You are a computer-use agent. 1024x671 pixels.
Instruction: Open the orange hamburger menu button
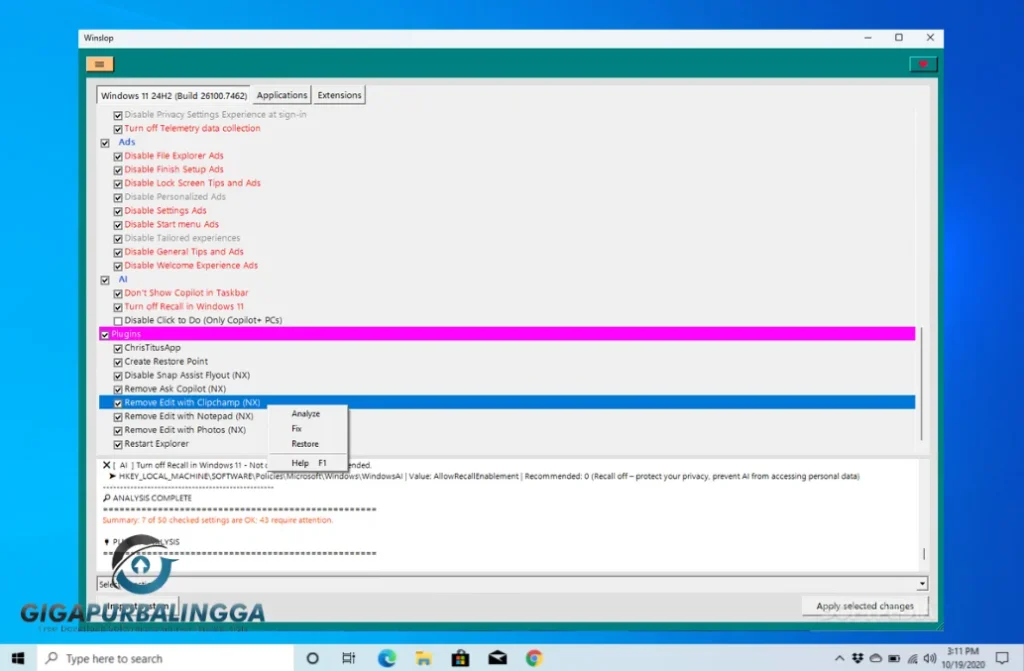click(100, 64)
